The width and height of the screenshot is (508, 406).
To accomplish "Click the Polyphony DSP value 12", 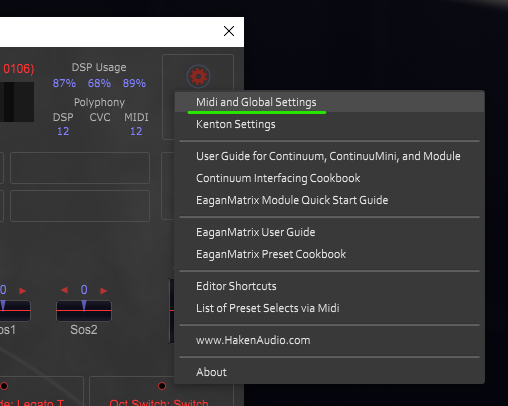I will tap(63, 131).
